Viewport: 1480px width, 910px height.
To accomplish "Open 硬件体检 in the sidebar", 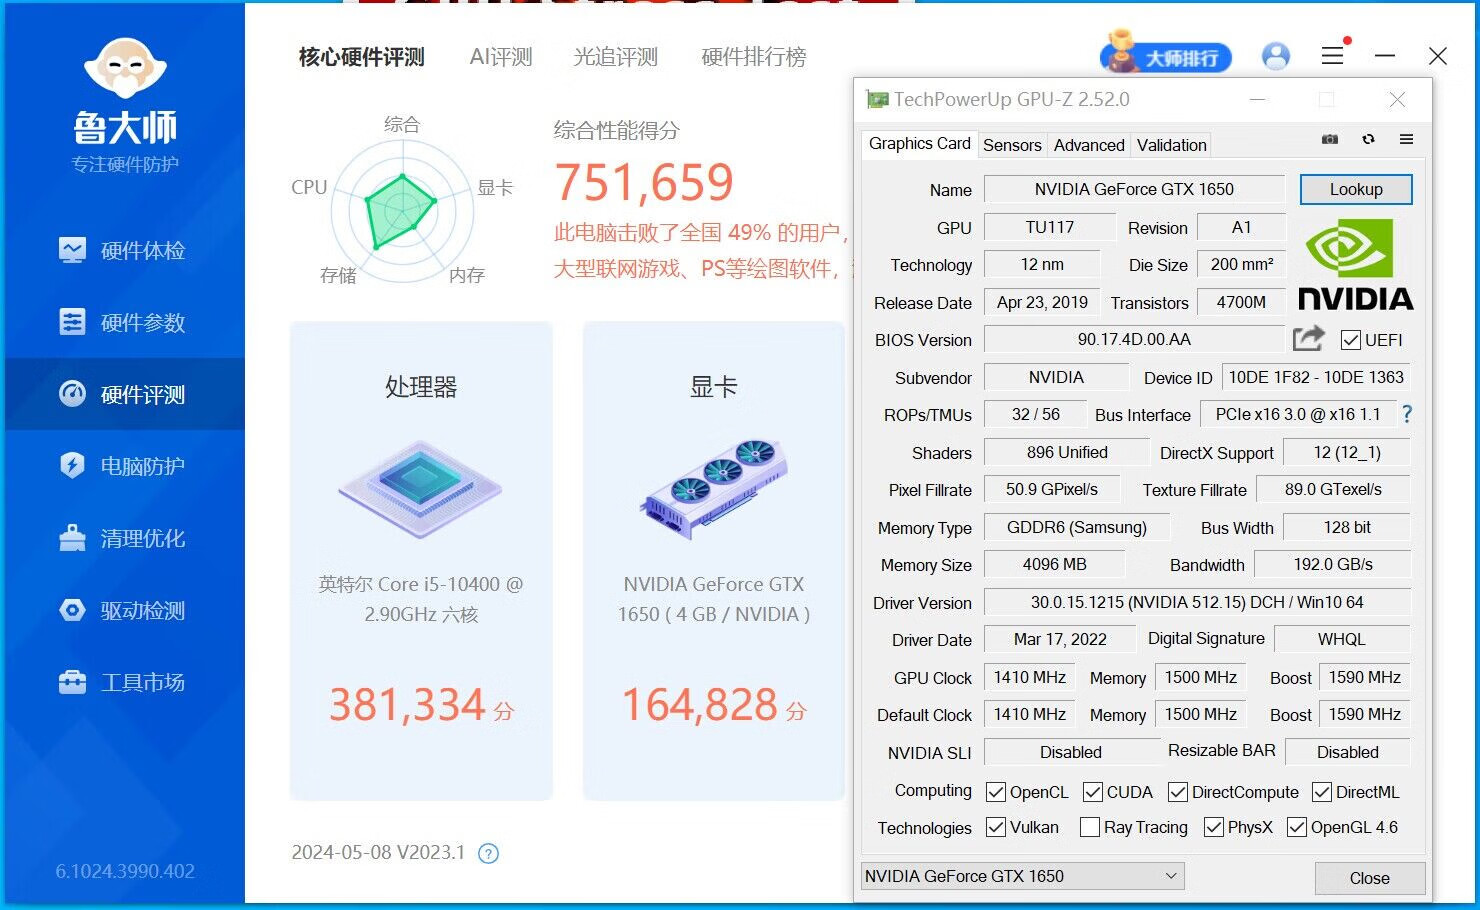I will [x=122, y=250].
